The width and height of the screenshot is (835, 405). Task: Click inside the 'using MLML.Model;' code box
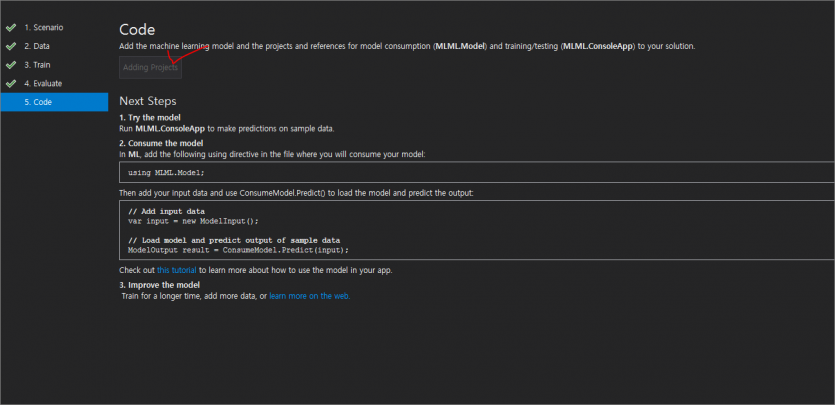click(477, 172)
